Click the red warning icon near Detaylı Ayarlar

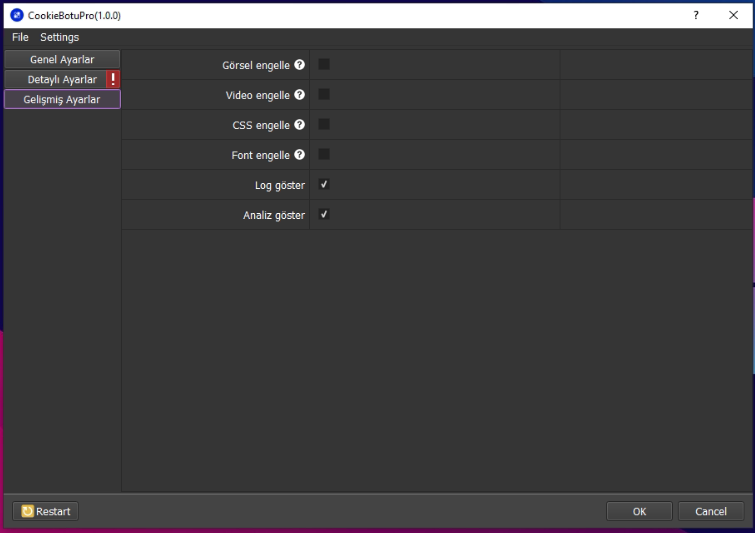click(113, 79)
